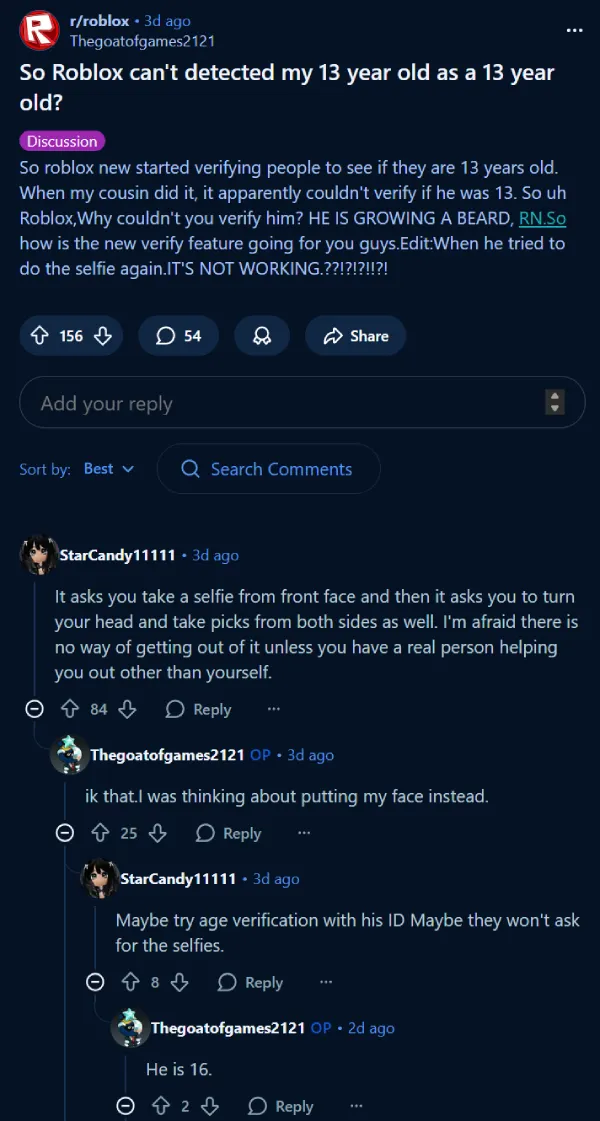Downvote the main post
The height and width of the screenshot is (1121, 600).
click(102, 336)
